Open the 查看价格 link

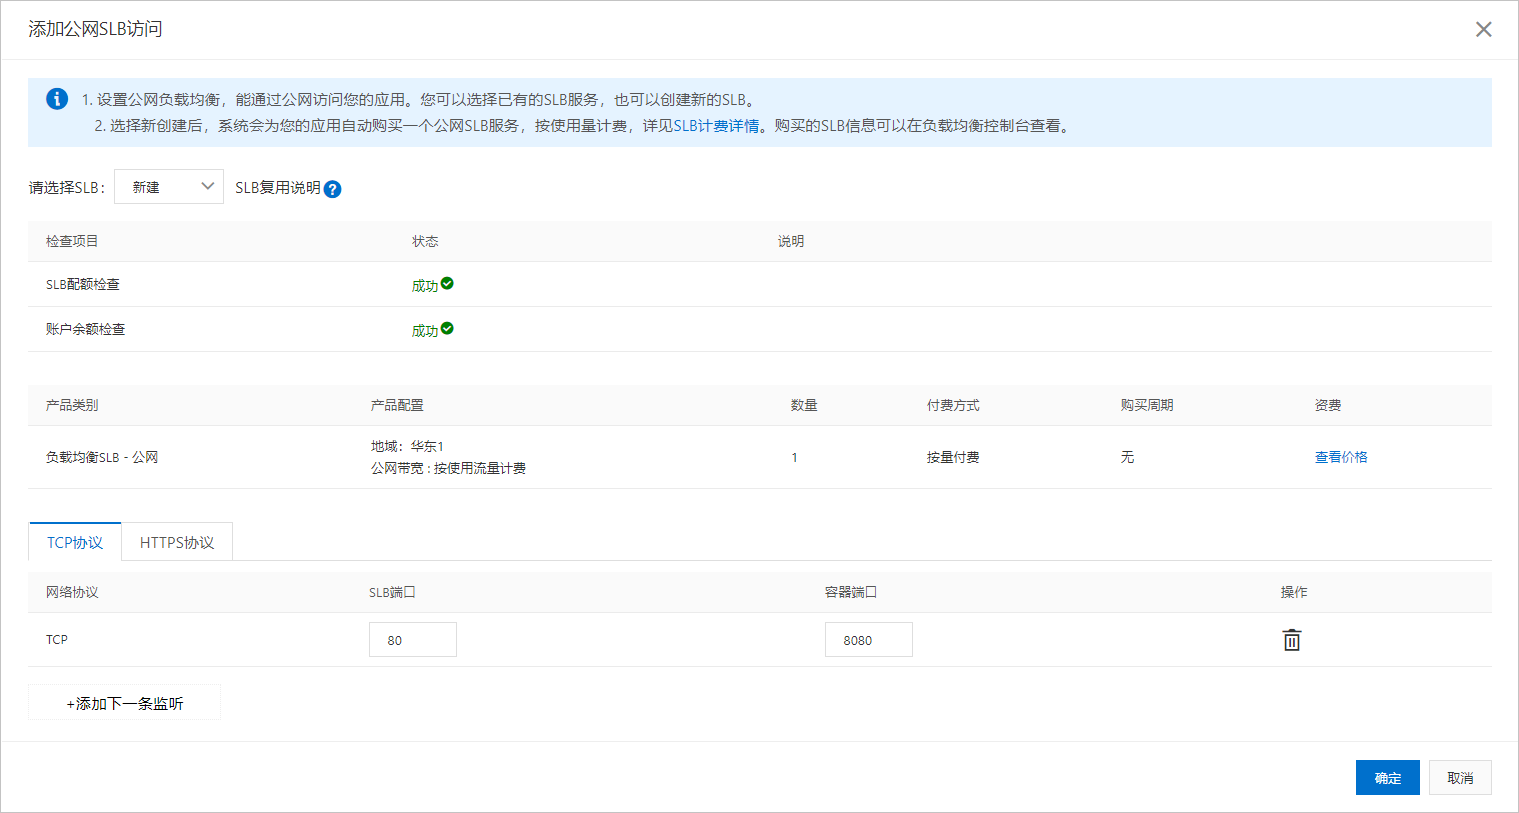[1341, 457]
